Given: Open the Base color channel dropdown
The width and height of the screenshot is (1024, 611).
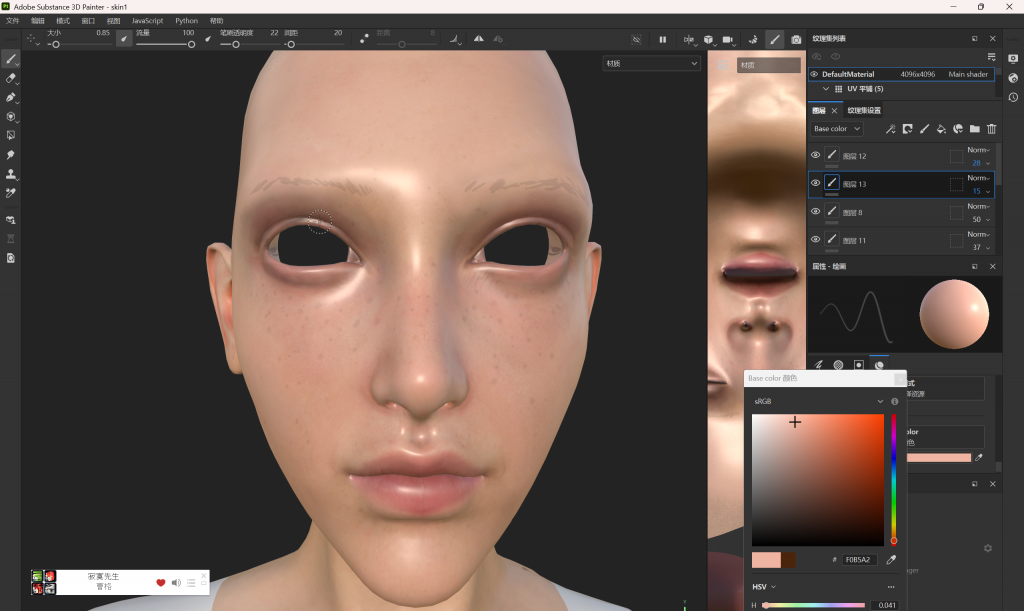Looking at the screenshot, I should [x=835, y=129].
